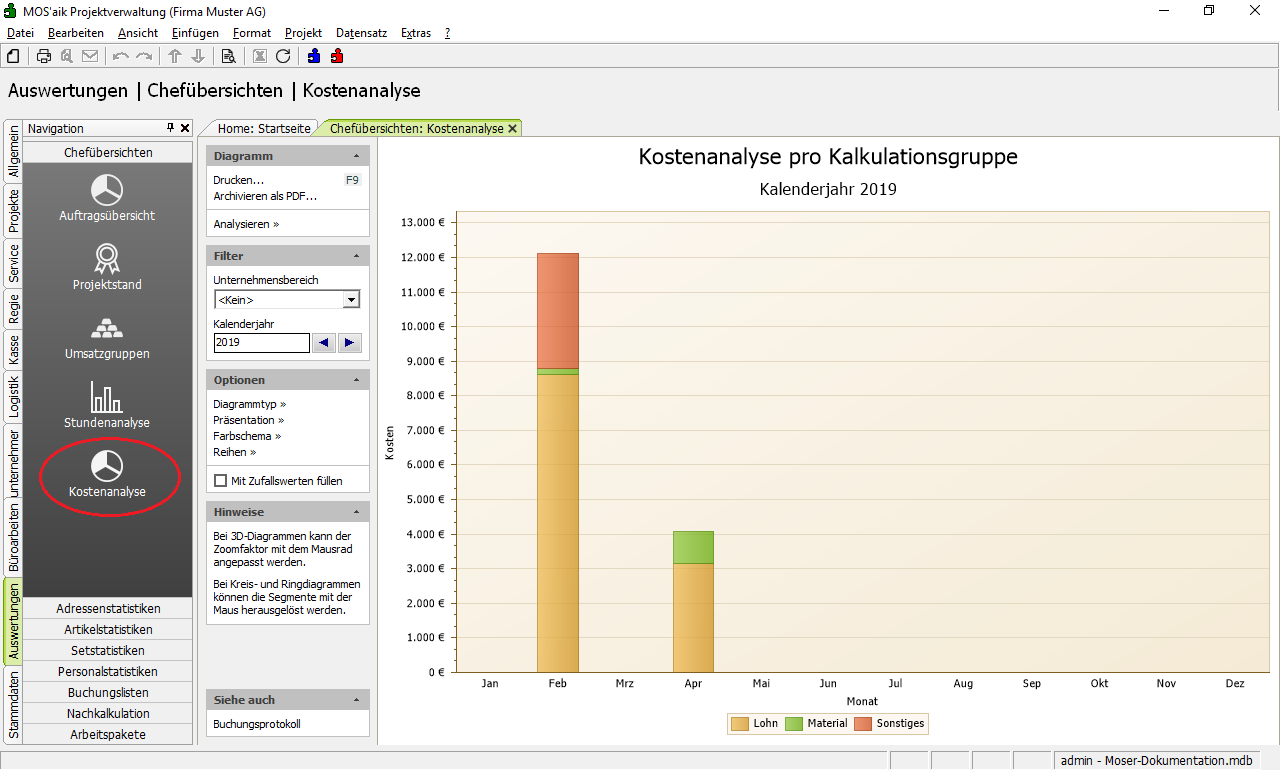Open the Unternehmensbereich dropdown
Image resolution: width=1280 pixels, height=770 pixels.
pyautogui.click(x=351, y=300)
